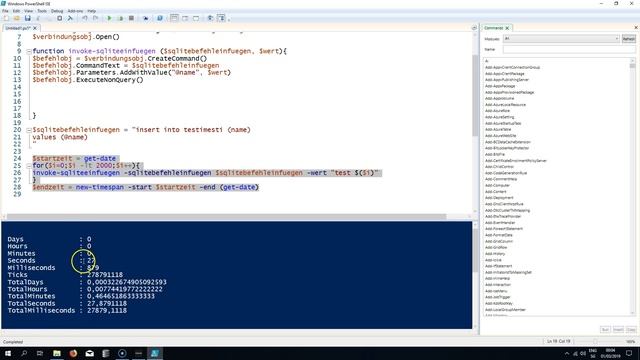Click the Insert button in Commands pane
This screenshot has width=640, height=360.
(618, 329)
